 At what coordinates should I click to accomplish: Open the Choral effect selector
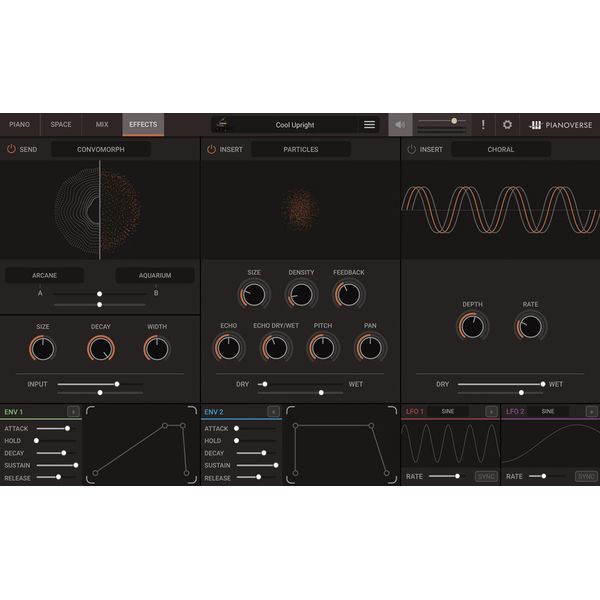coord(500,149)
